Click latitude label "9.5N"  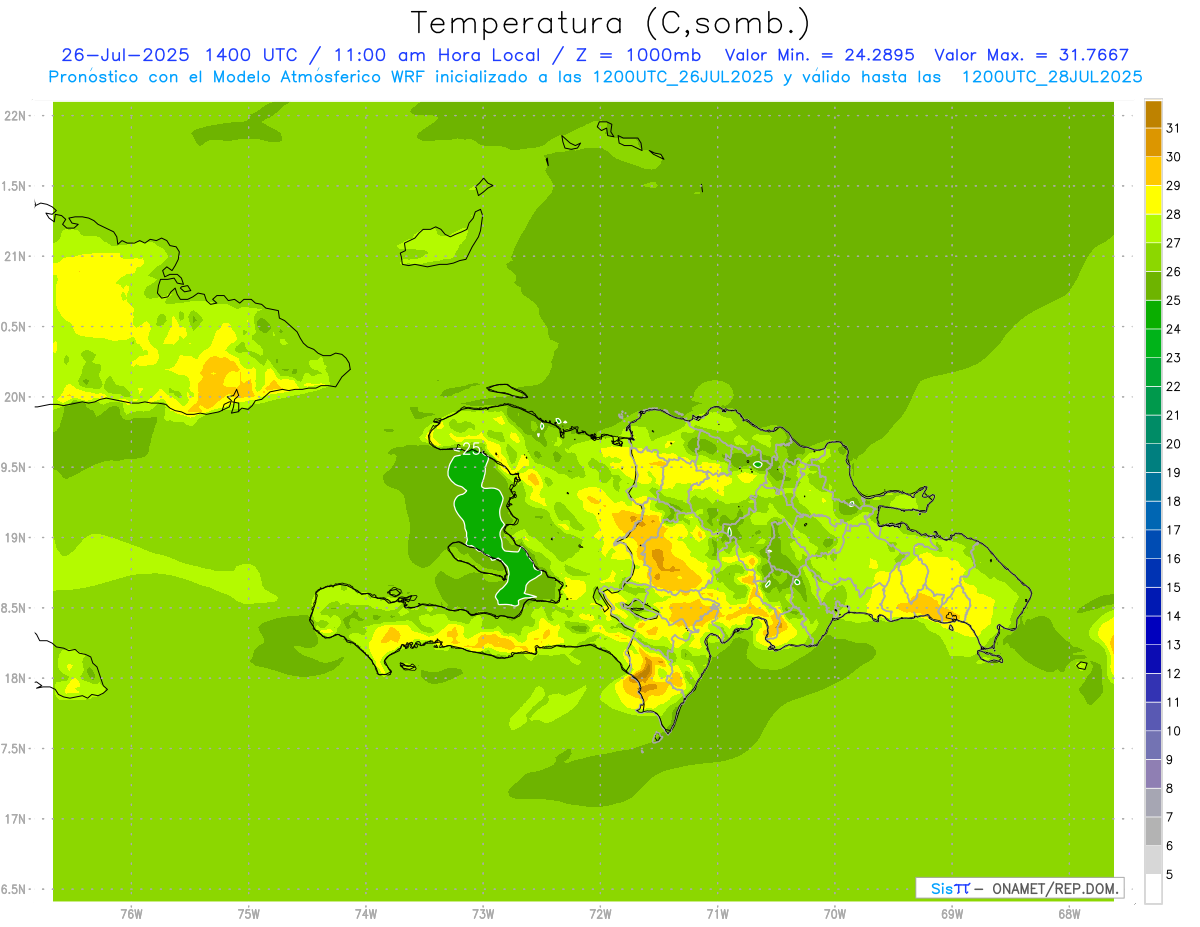coord(14,467)
